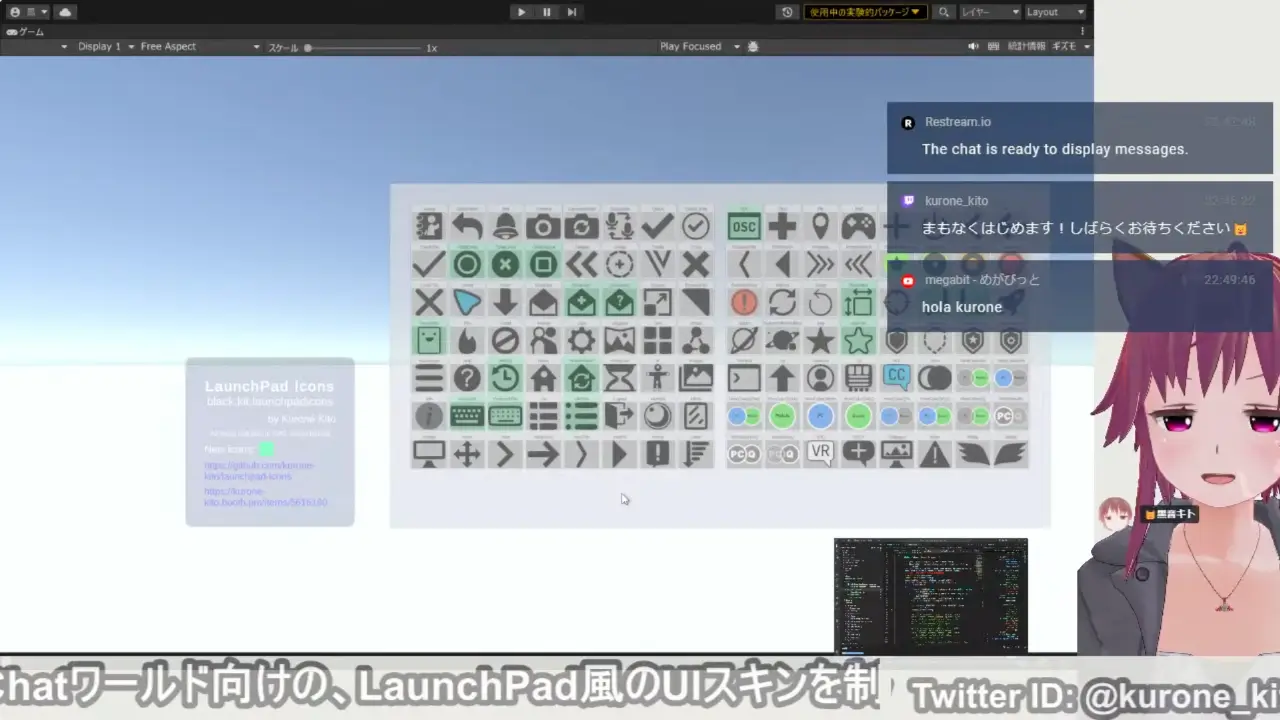Select the gamepad icon
The image size is (1280, 720).
pyautogui.click(x=858, y=226)
